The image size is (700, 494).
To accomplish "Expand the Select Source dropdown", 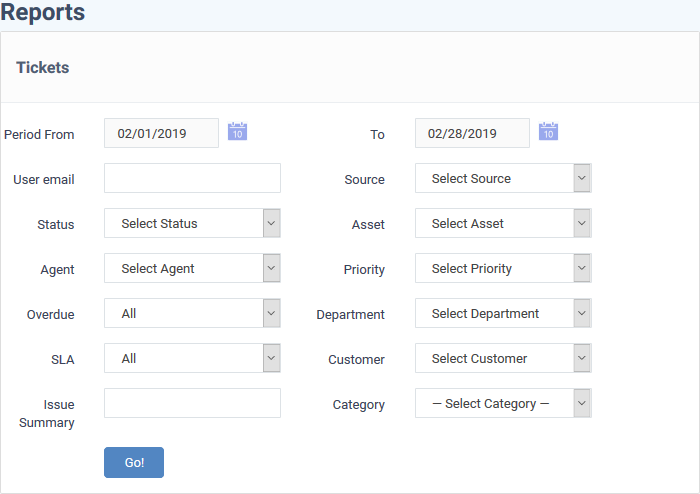I will pos(503,178).
